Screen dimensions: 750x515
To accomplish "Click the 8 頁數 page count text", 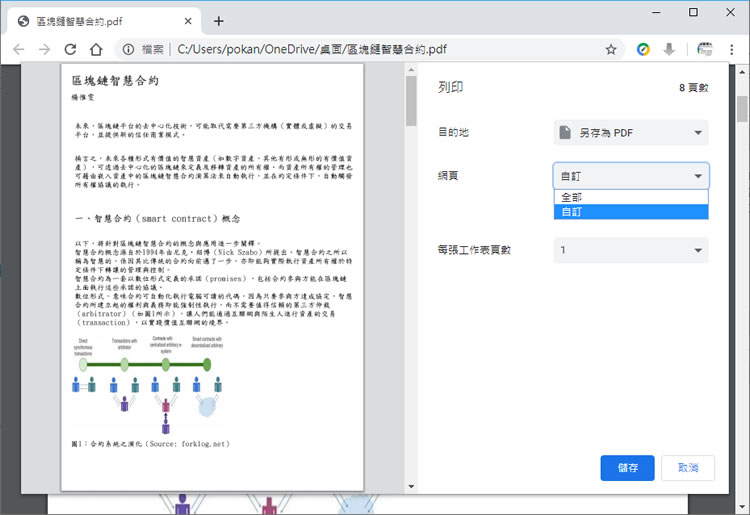I will point(694,88).
